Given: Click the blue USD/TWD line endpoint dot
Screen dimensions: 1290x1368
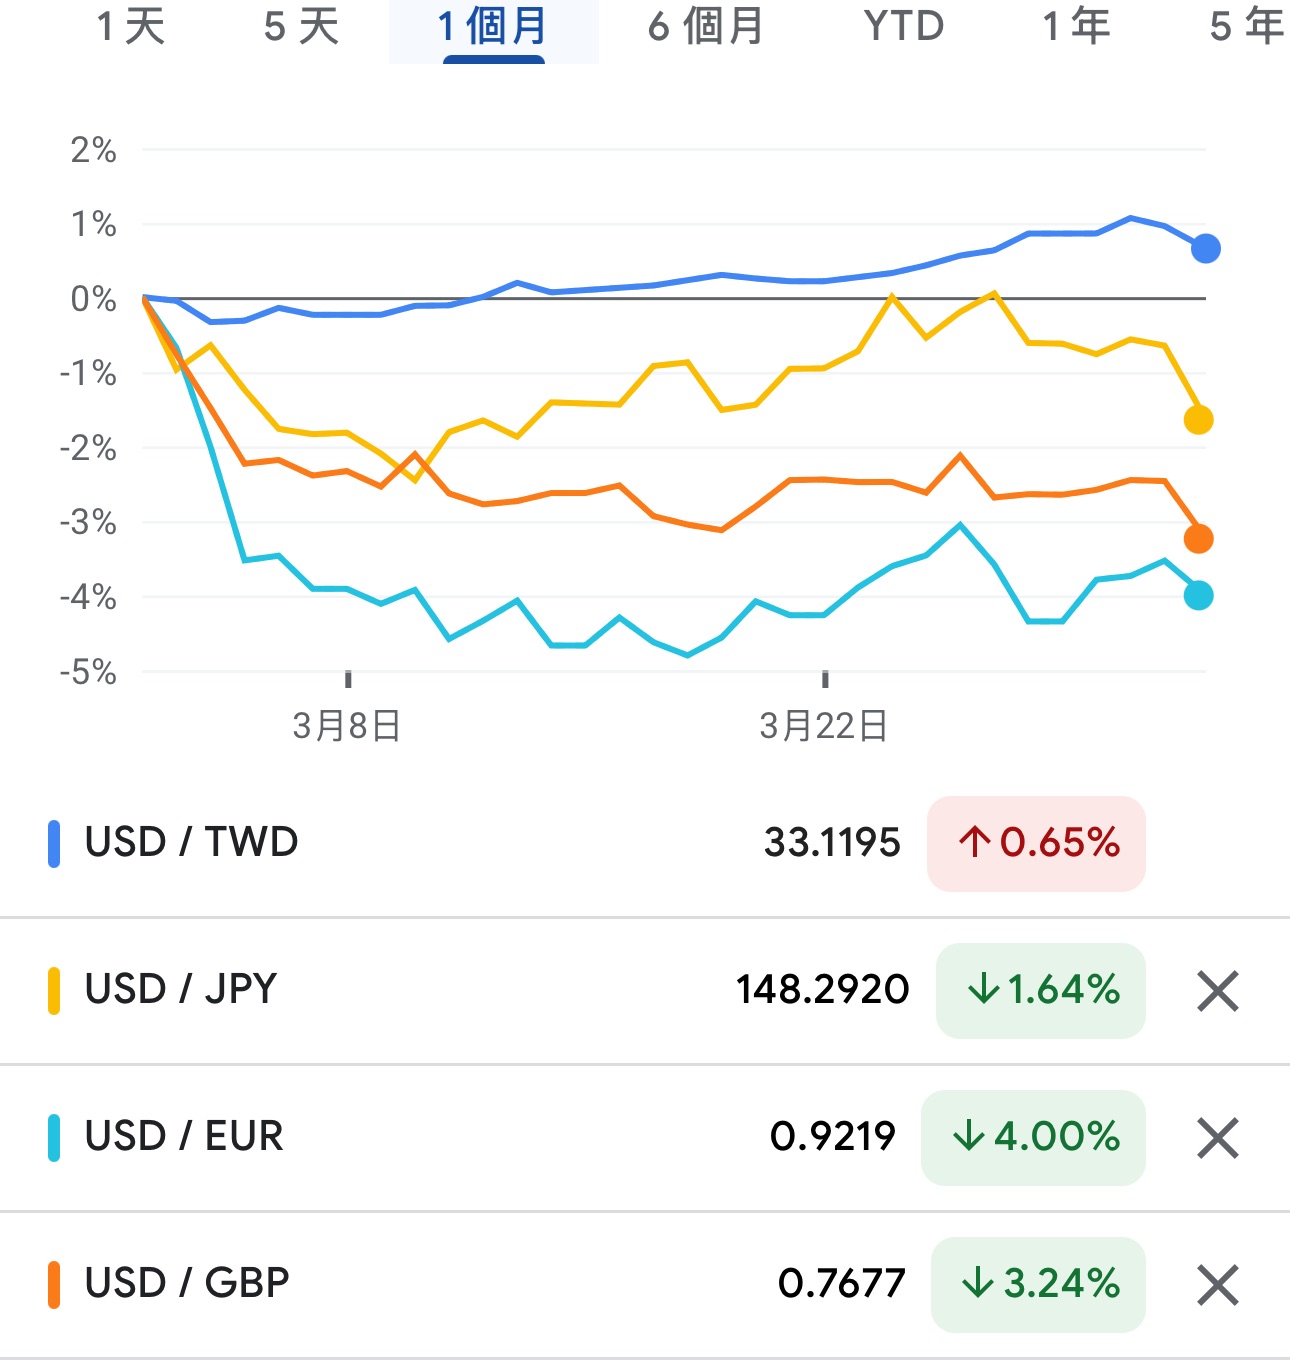Looking at the screenshot, I should (x=1206, y=248).
